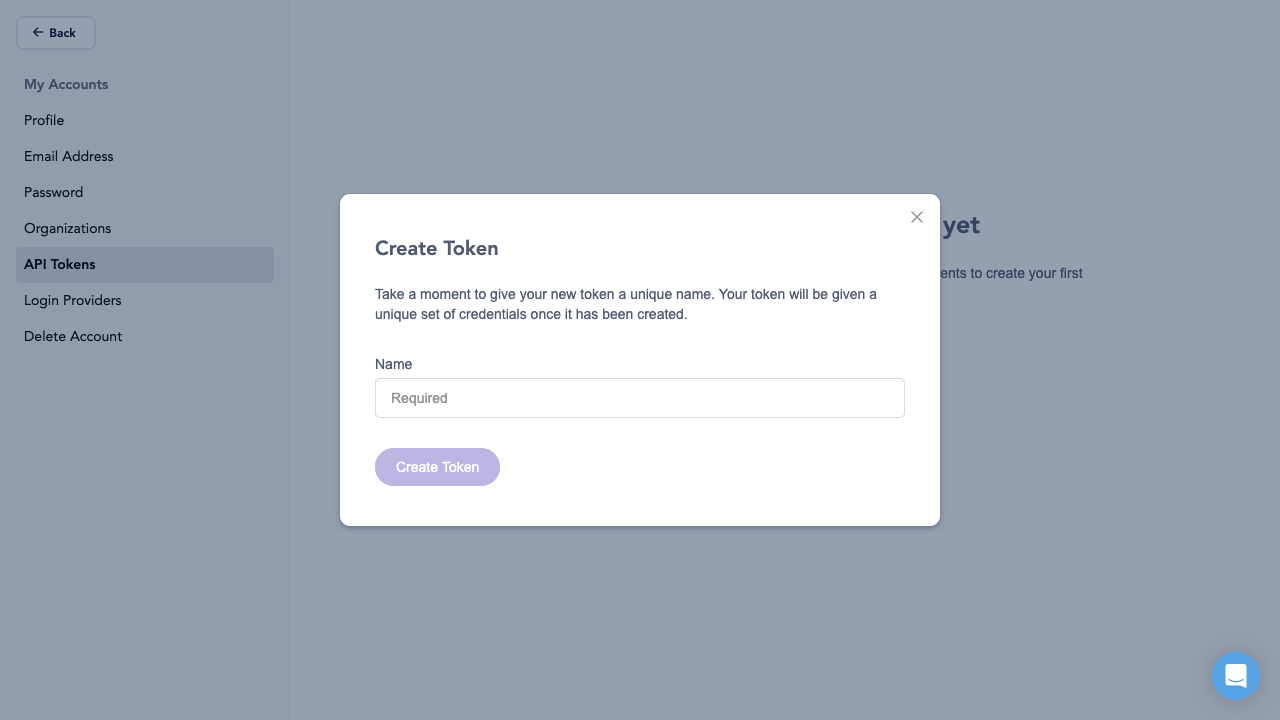
Task: Click the dimmed Create Token submit button
Action: (x=437, y=467)
